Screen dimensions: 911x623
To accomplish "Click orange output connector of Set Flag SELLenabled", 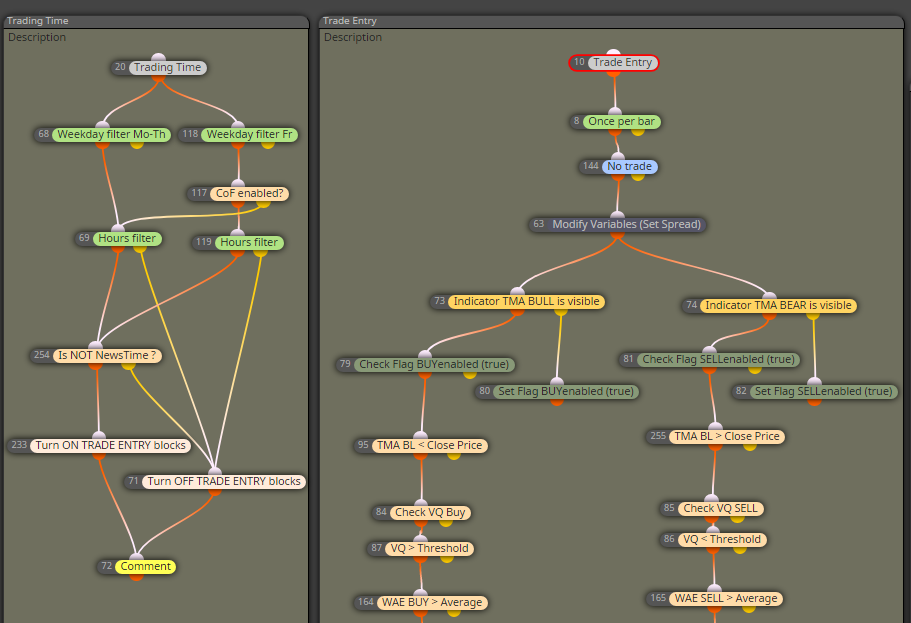I will (814, 402).
